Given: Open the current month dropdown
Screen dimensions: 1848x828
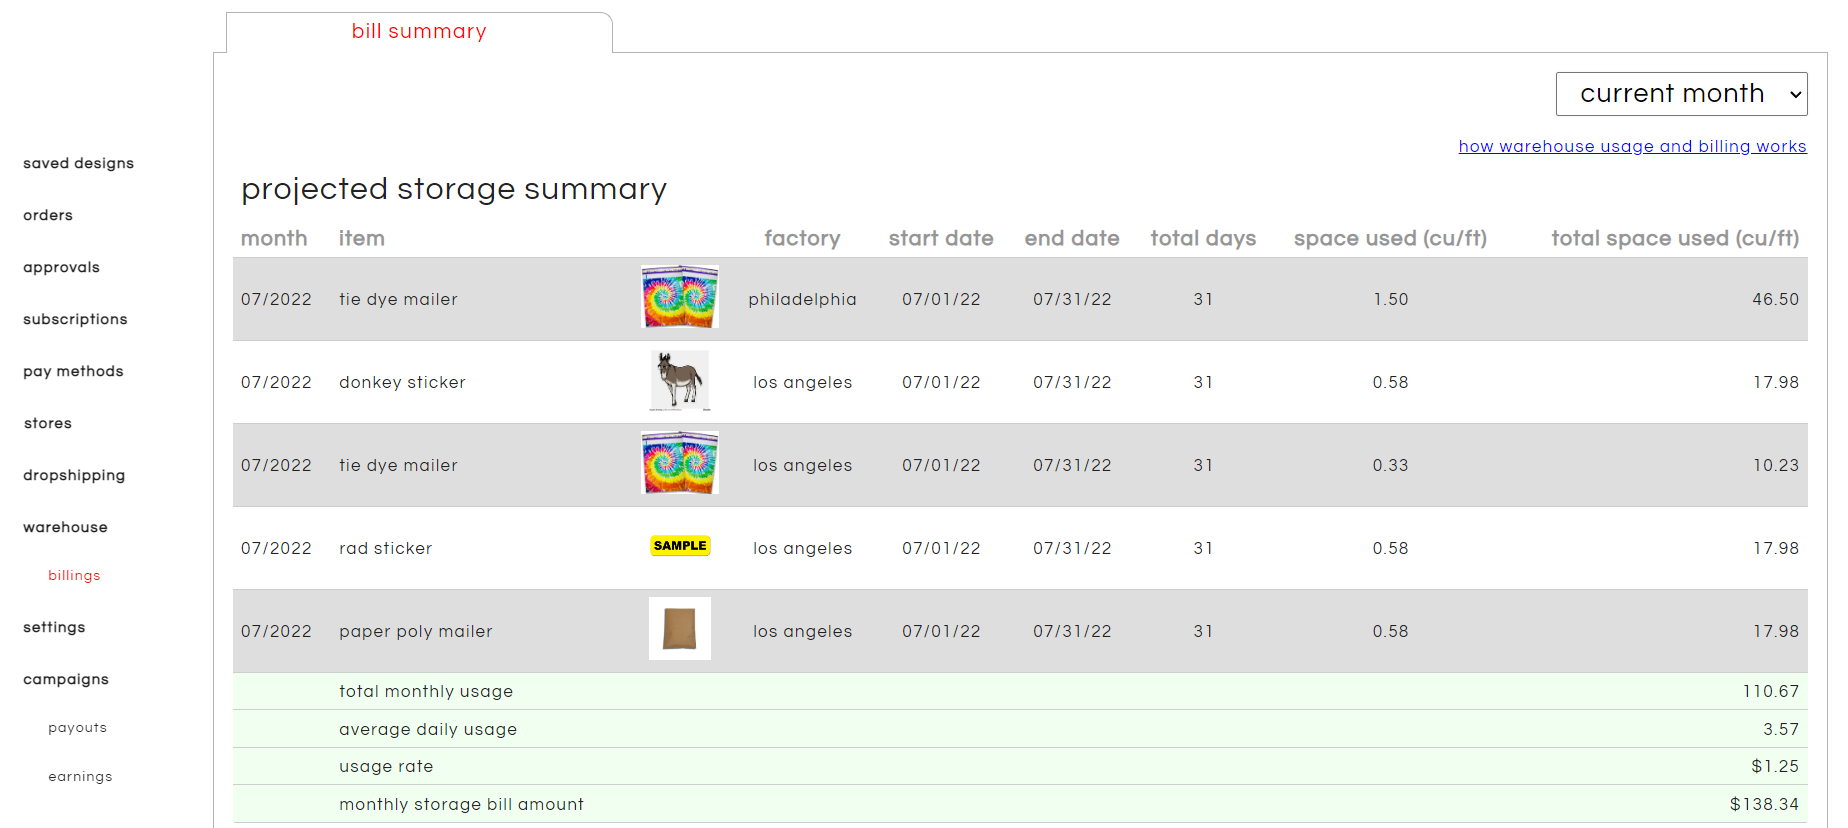Looking at the screenshot, I should coord(1681,94).
